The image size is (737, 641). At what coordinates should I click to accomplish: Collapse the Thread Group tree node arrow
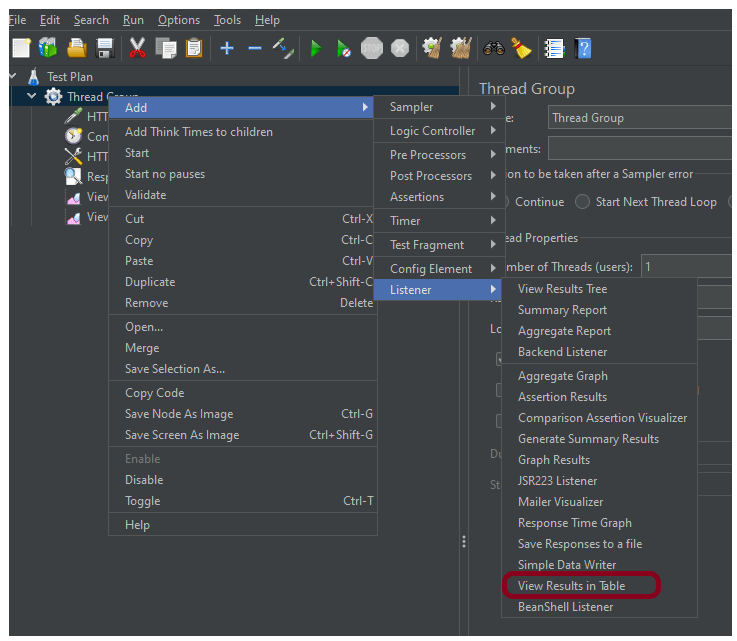coord(32,97)
